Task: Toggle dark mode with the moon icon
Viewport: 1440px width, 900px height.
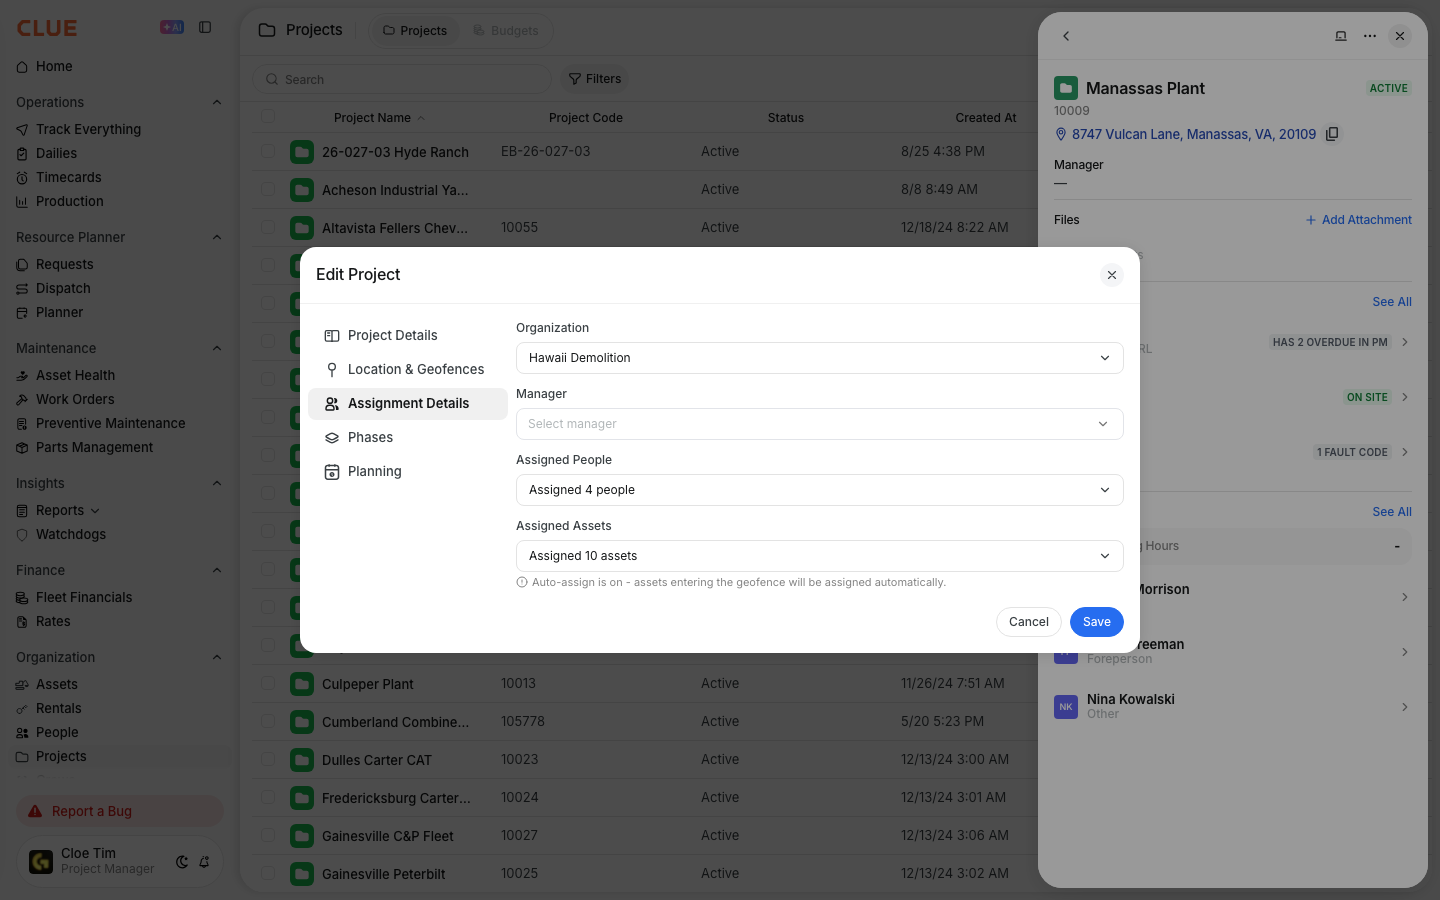Action: [182, 861]
